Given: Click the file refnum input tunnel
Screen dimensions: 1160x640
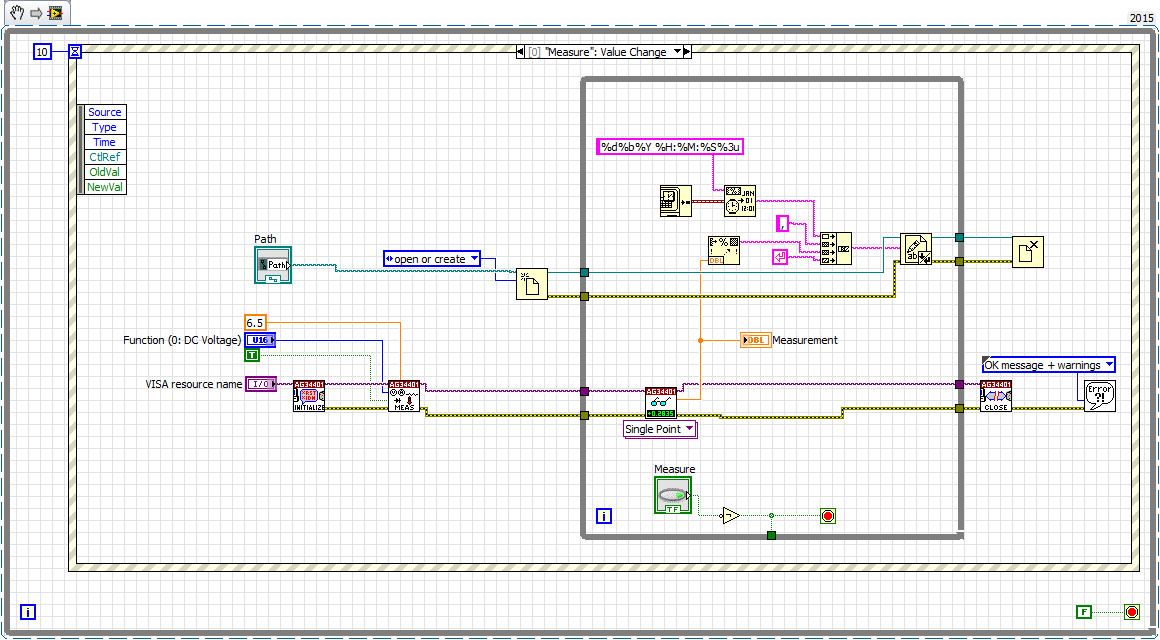Looking at the screenshot, I should [584, 273].
